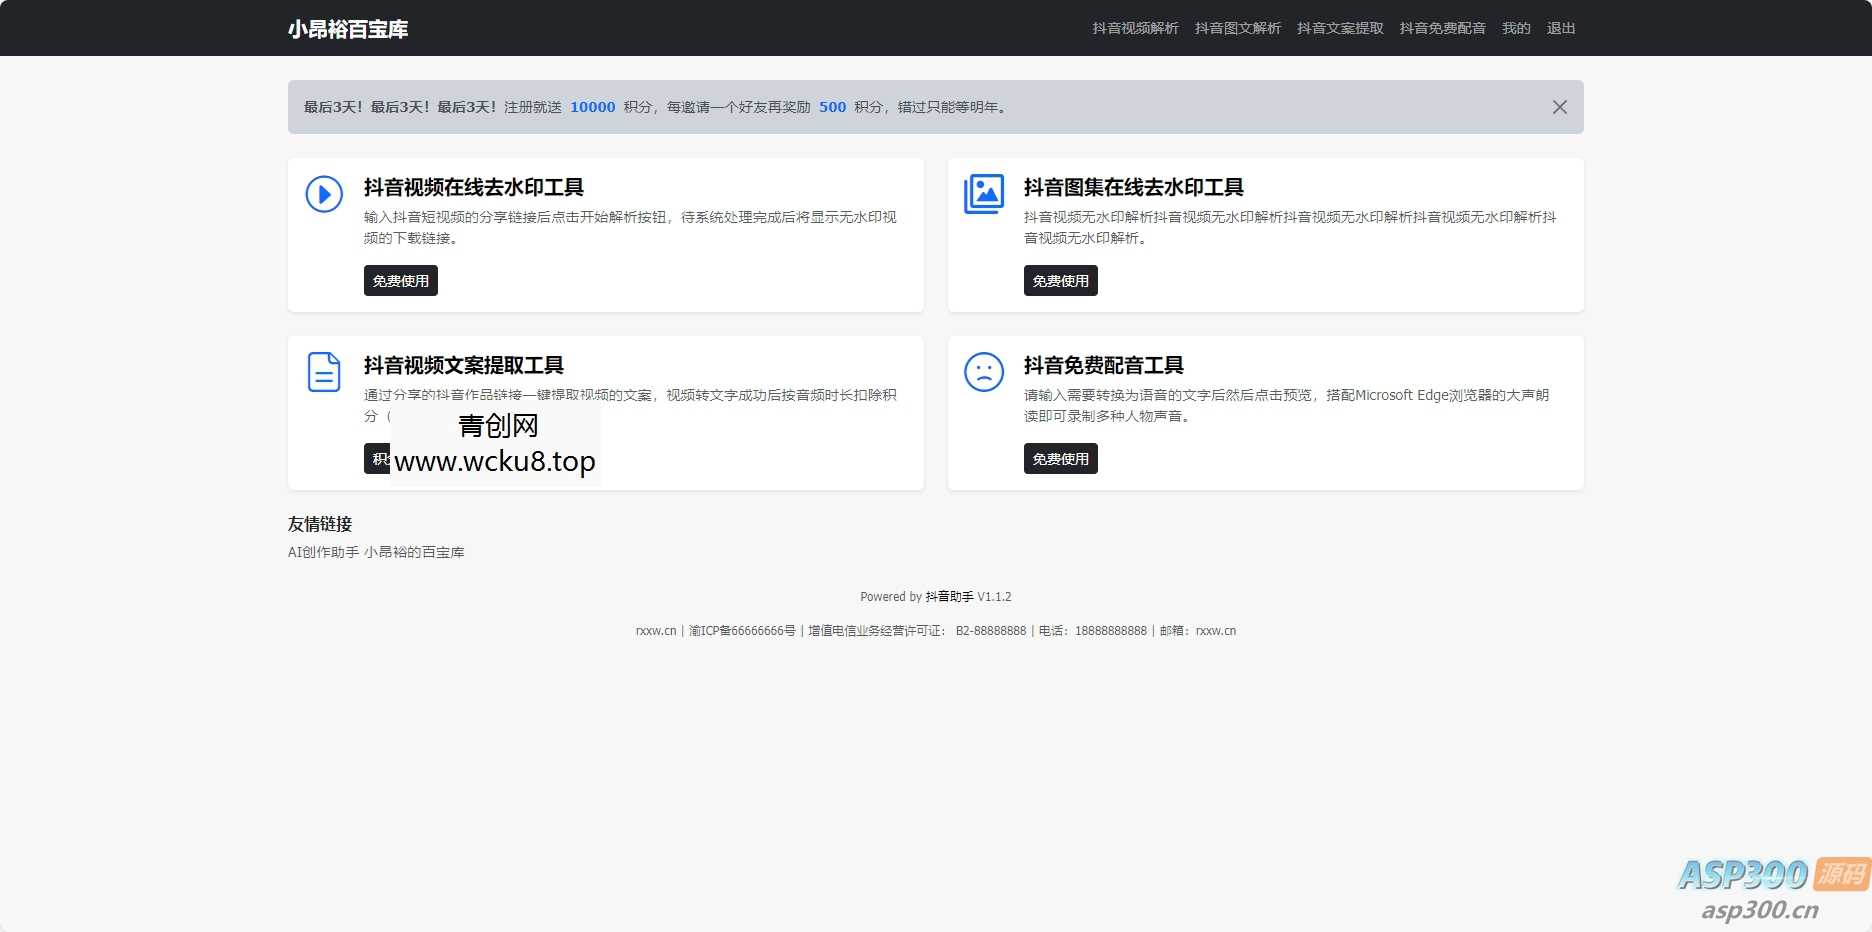
Task: Click the 小昂裕百宝库 site logo
Action: click(347, 29)
